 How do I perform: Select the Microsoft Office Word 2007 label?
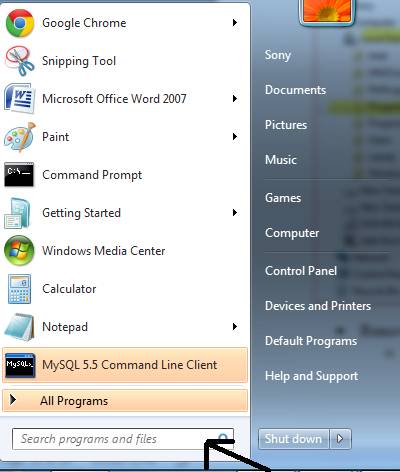coord(114,99)
